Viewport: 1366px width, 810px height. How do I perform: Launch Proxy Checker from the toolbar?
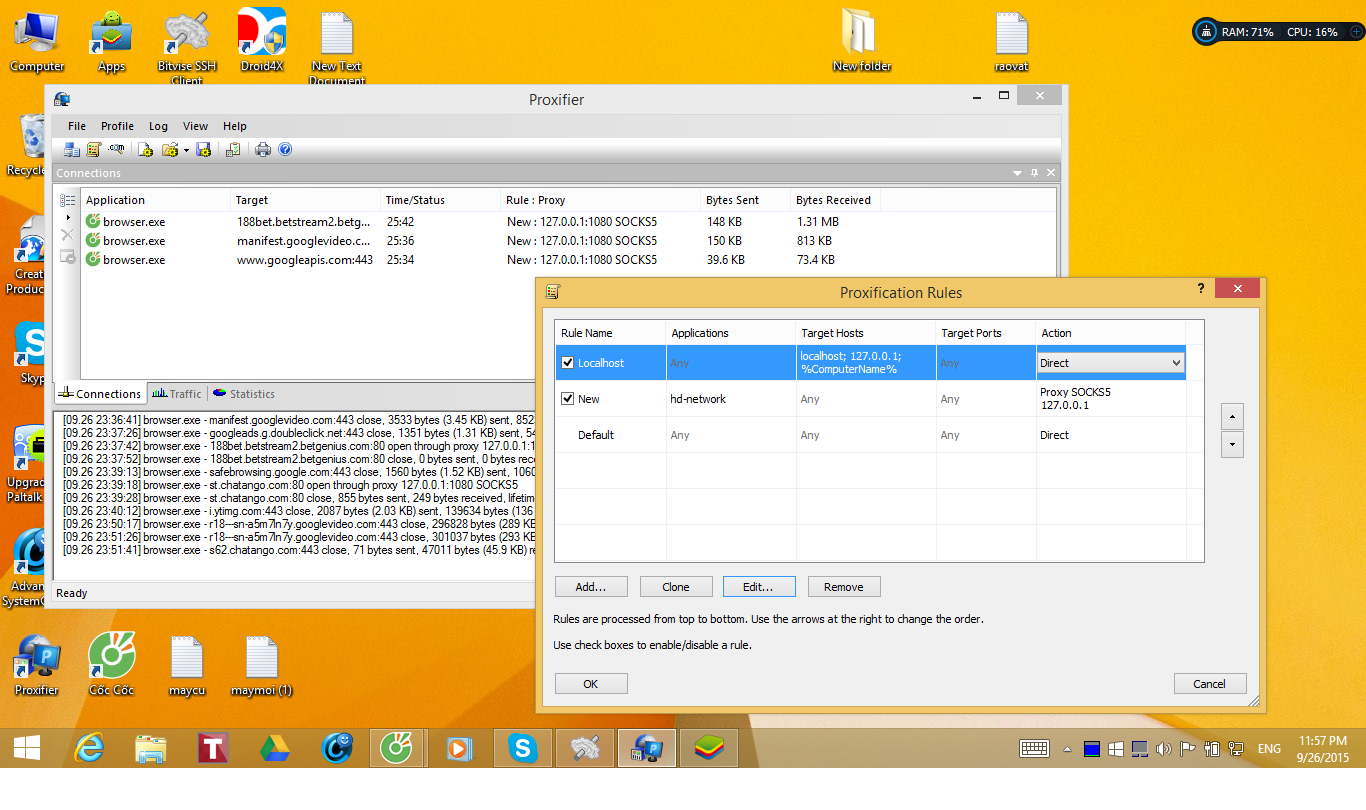(233, 149)
